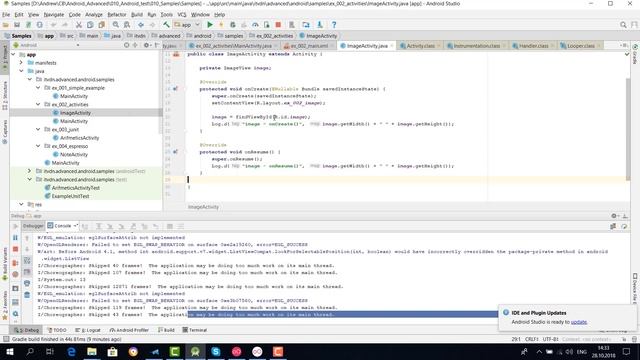Open the VCS menu

[182, 14]
